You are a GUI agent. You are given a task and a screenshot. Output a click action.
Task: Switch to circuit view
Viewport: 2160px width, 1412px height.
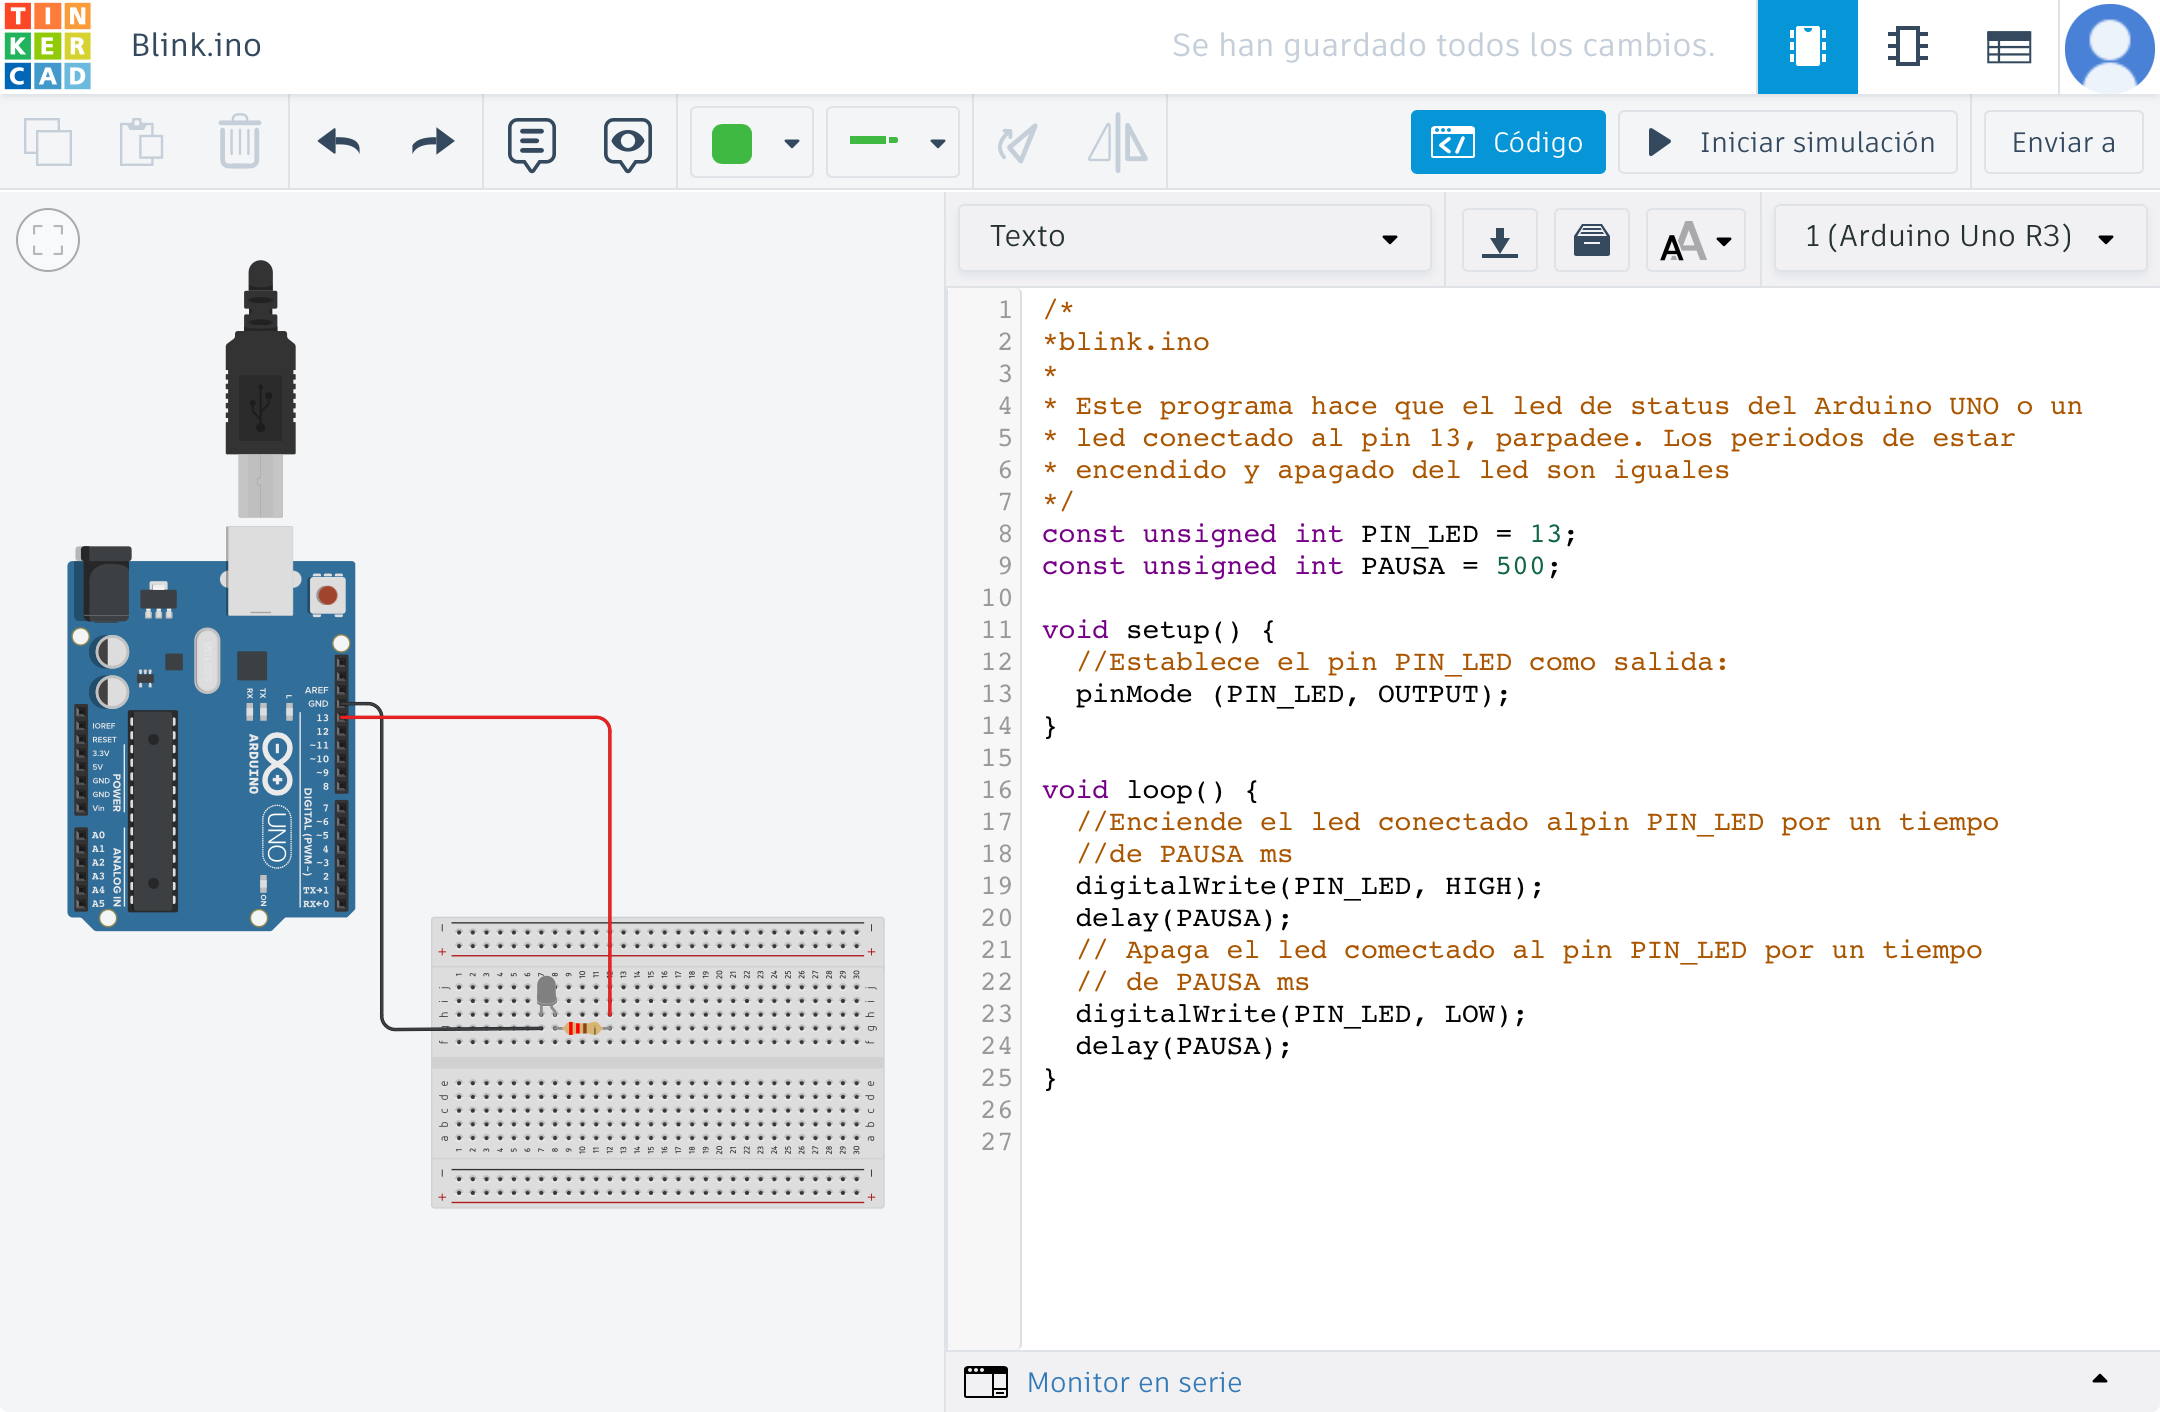pyautogui.click(x=1807, y=46)
